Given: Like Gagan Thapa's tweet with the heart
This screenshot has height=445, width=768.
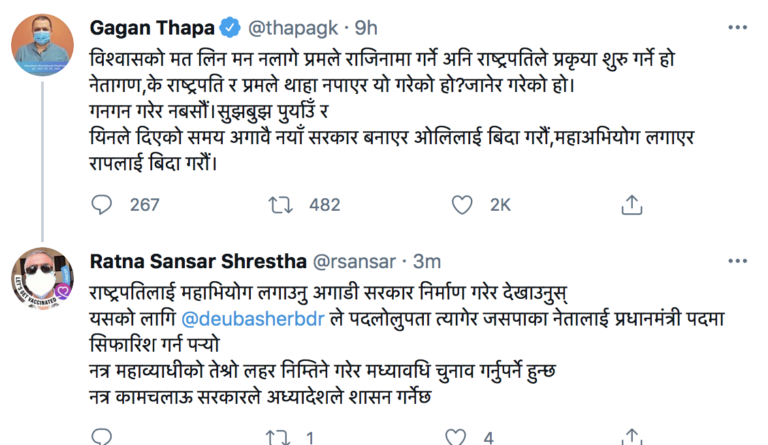Looking at the screenshot, I should click(462, 205).
